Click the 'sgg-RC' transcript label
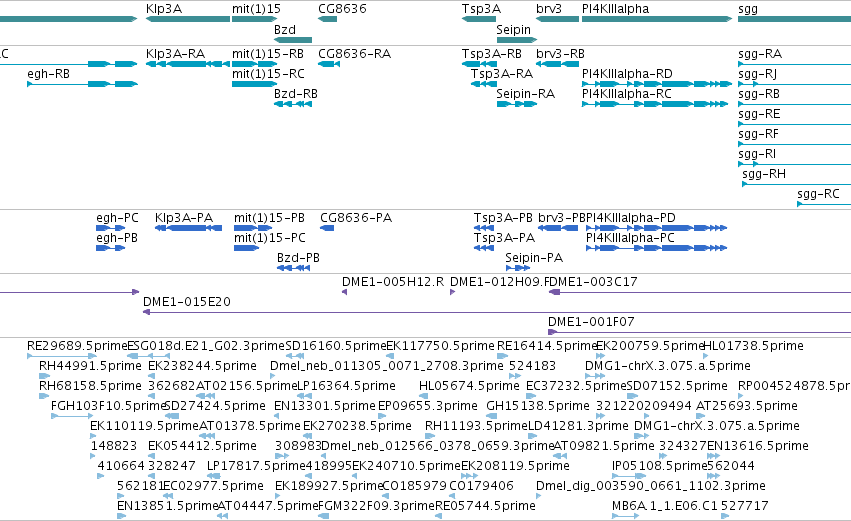 tap(818, 194)
